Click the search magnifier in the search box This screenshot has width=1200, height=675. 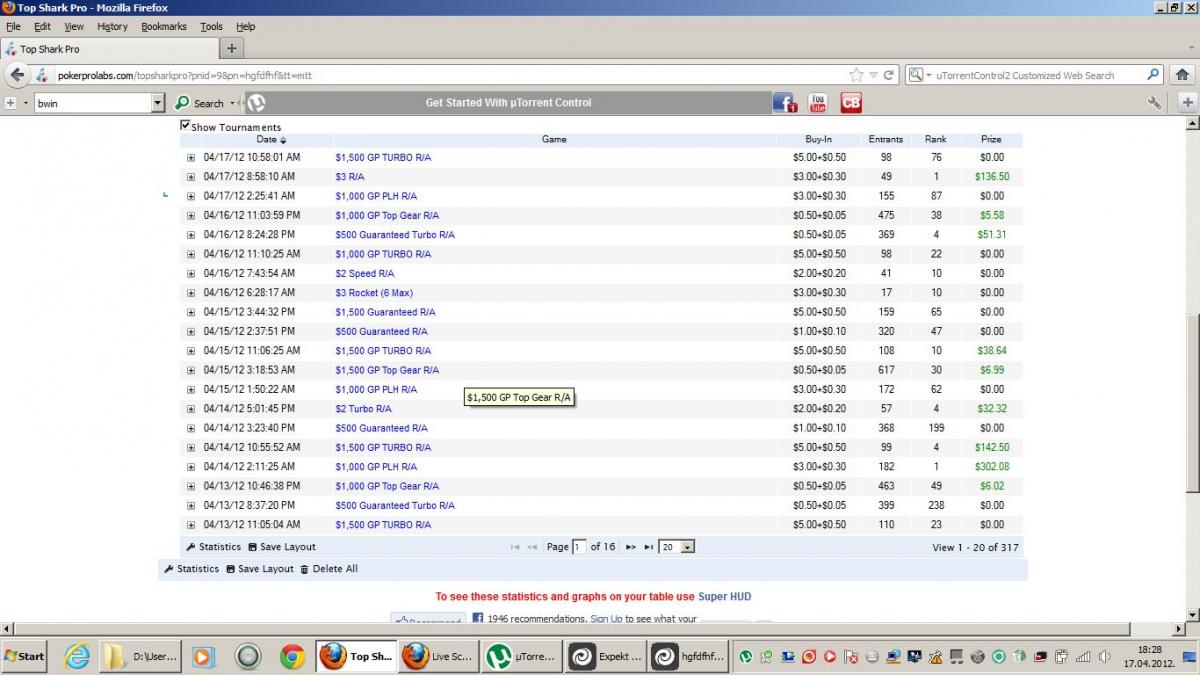pos(1153,75)
